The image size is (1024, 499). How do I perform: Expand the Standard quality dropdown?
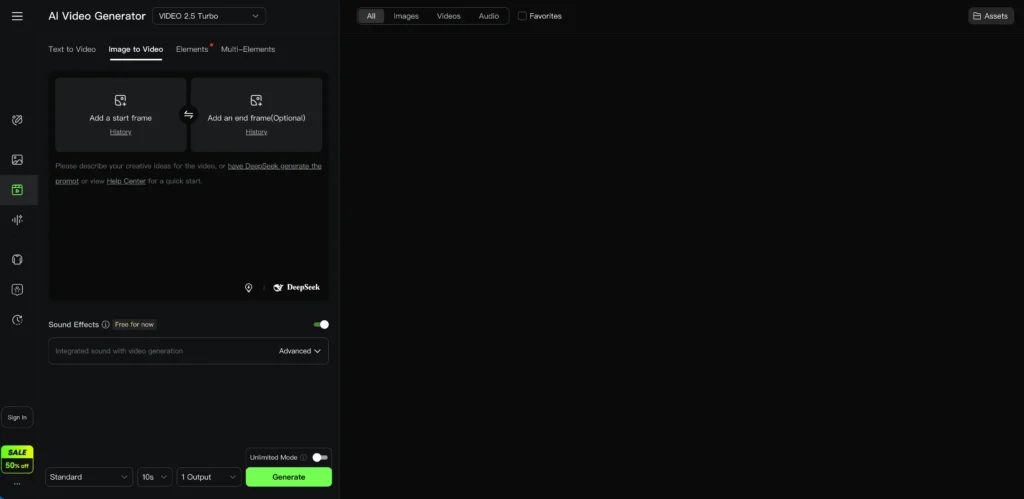pyautogui.click(x=89, y=477)
